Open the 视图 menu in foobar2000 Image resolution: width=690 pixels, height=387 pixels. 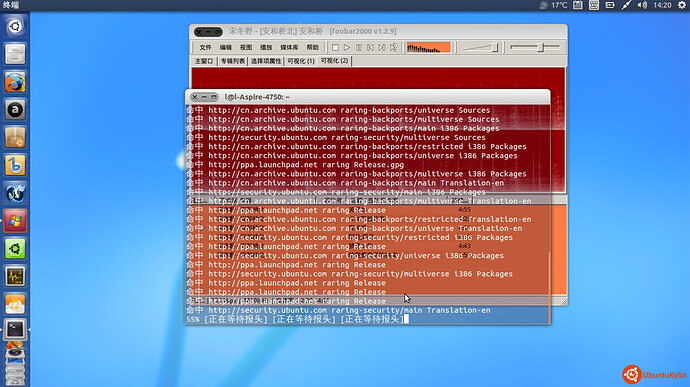point(246,48)
